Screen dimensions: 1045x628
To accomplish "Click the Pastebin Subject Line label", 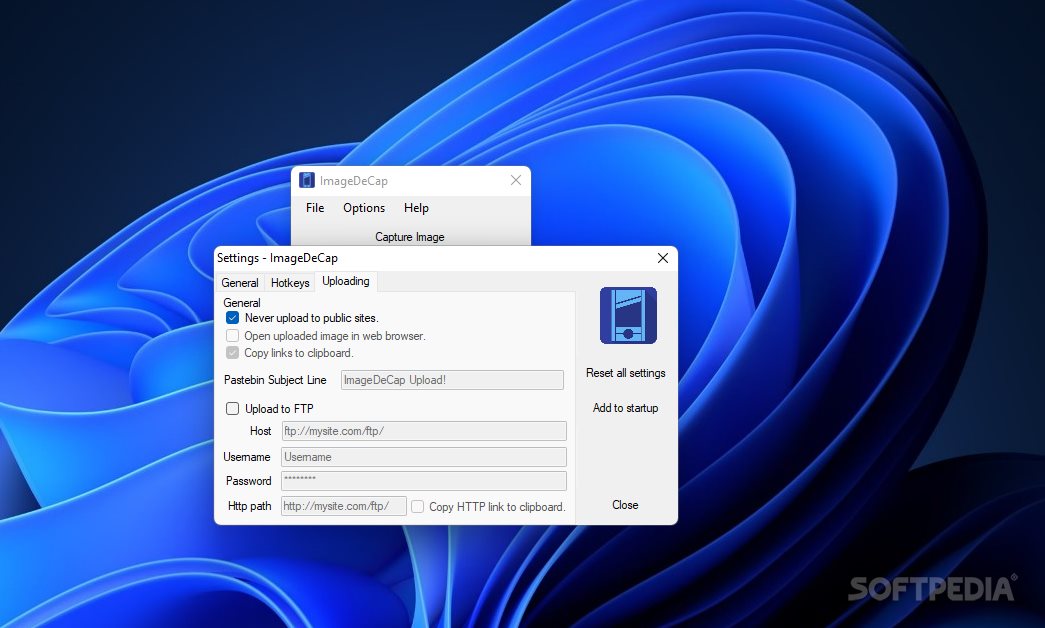I will (x=275, y=380).
